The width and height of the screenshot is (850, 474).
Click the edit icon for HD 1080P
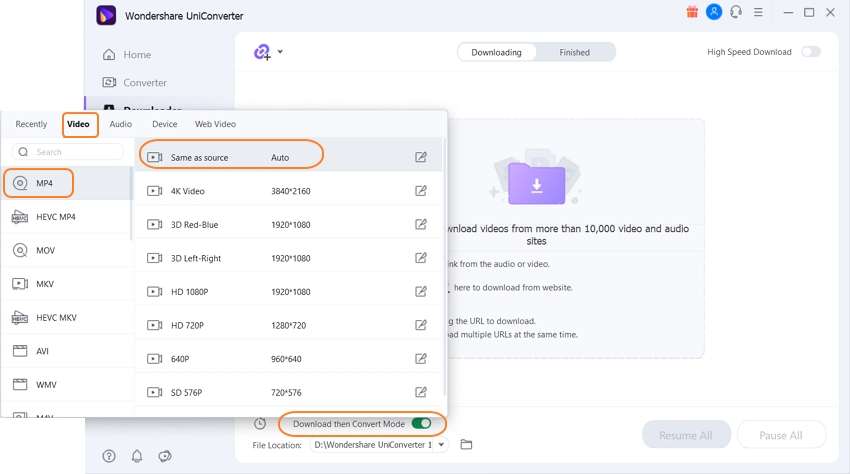421,292
